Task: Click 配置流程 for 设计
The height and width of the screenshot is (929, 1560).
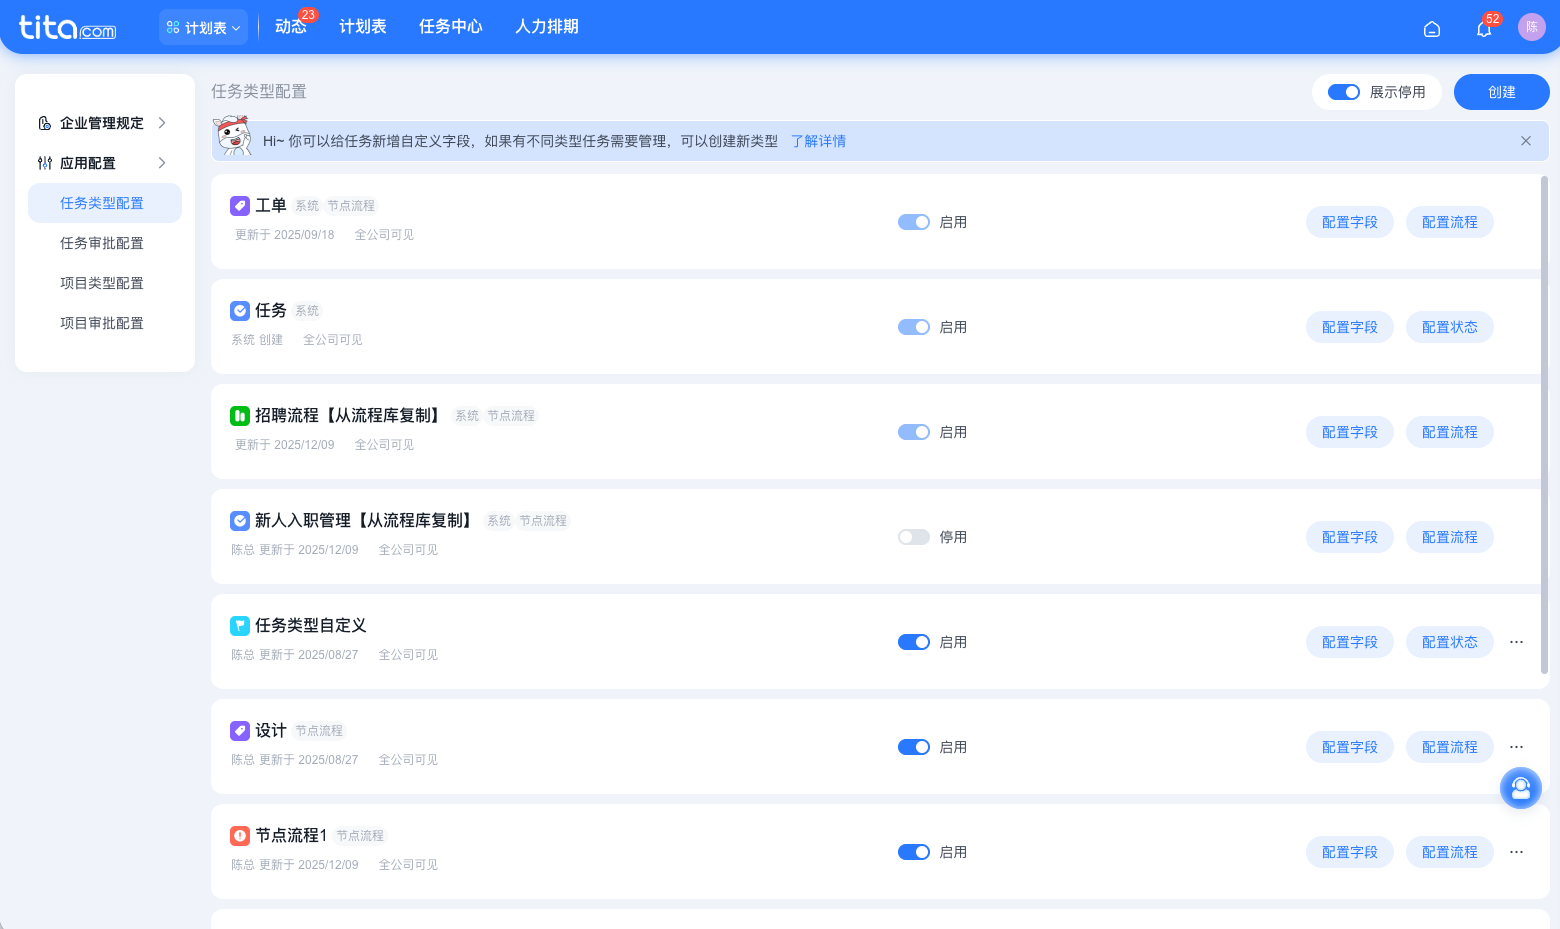Action: 1450,747
